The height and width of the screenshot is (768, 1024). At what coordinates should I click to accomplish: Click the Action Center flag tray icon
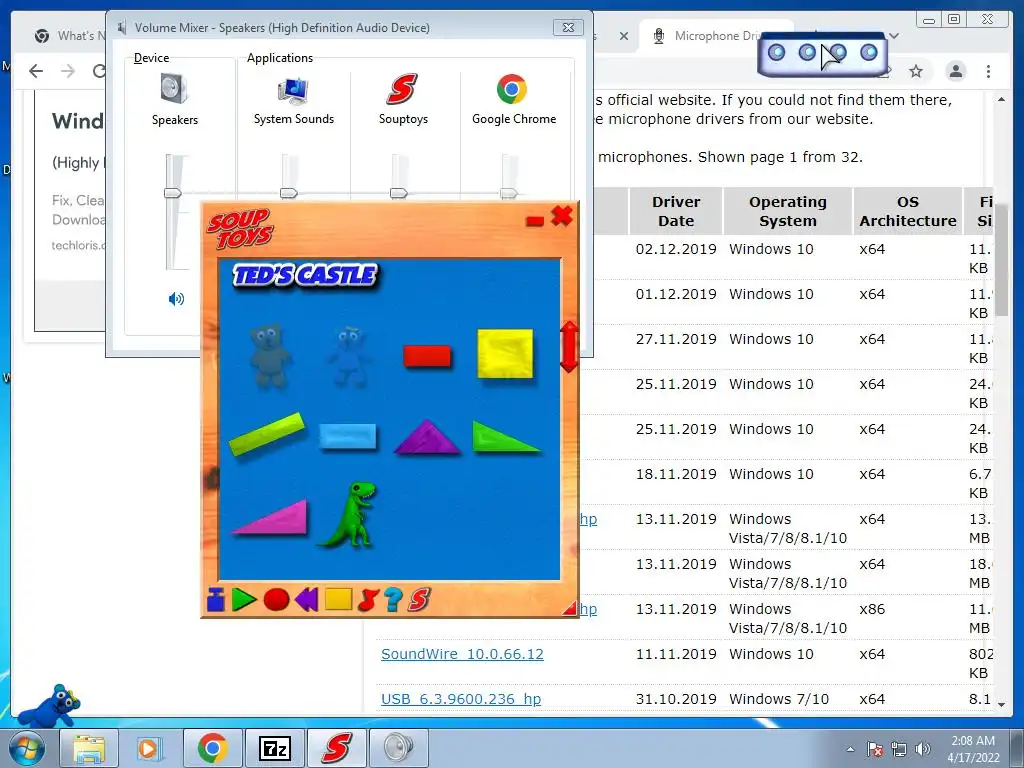[x=875, y=749]
